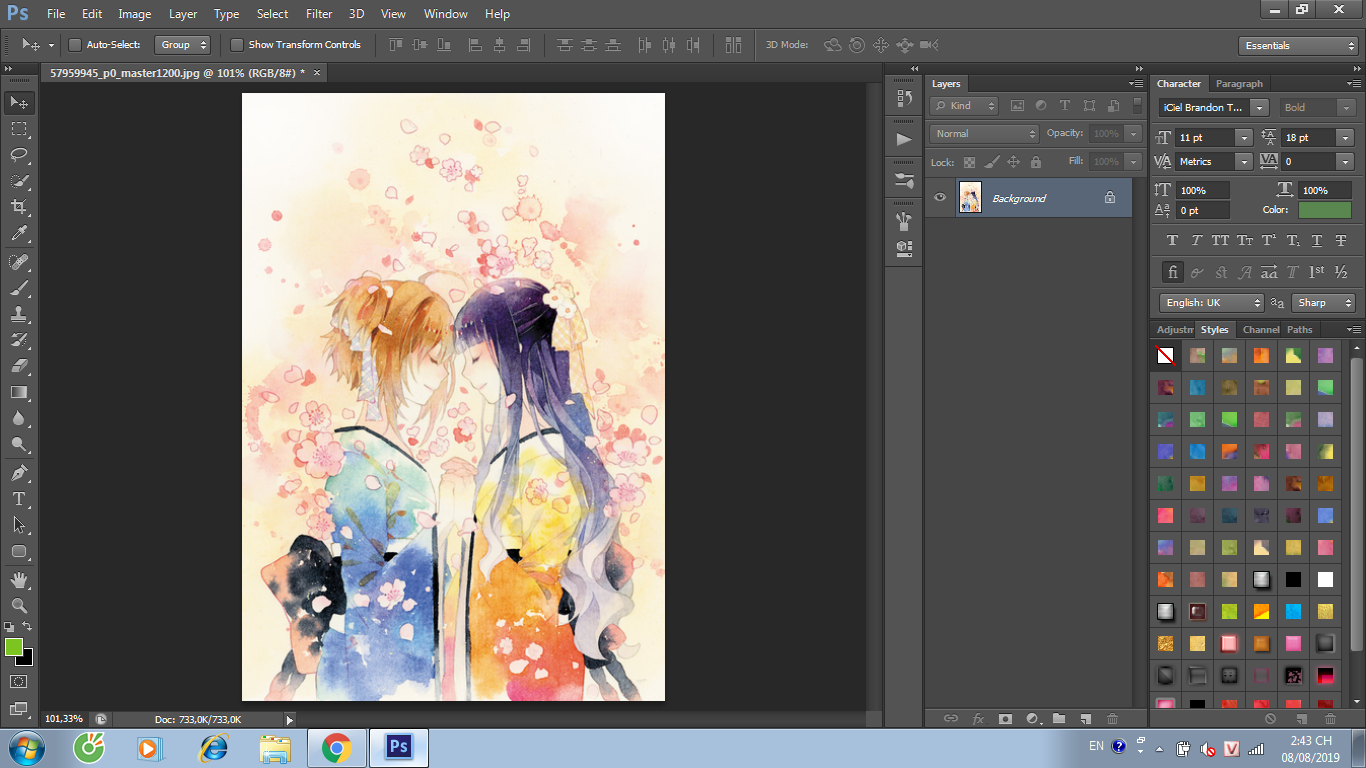Select the Zoom tool

click(19, 605)
